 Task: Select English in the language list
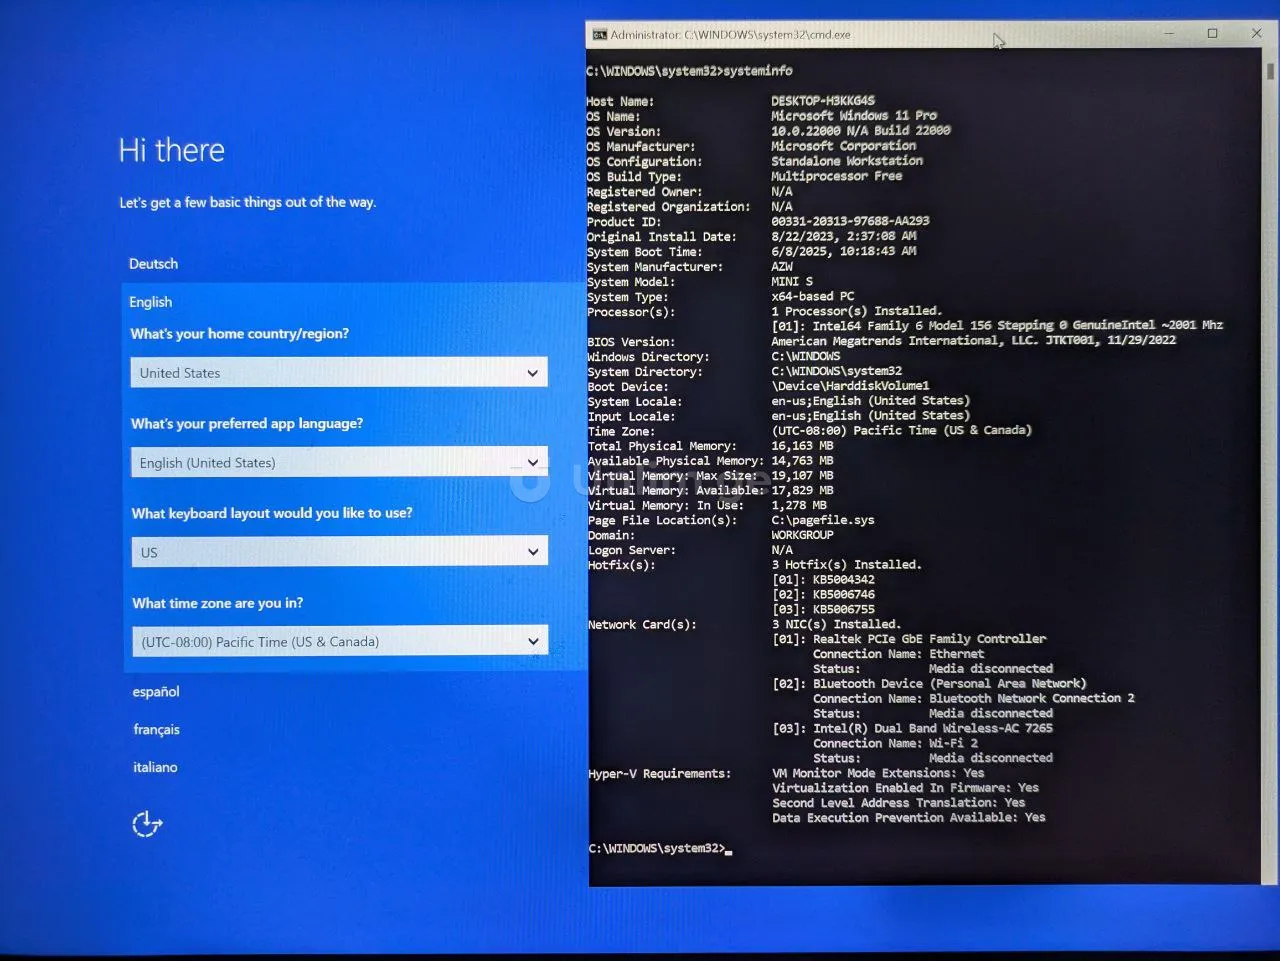pyautogui.click(x=150, y=302)
